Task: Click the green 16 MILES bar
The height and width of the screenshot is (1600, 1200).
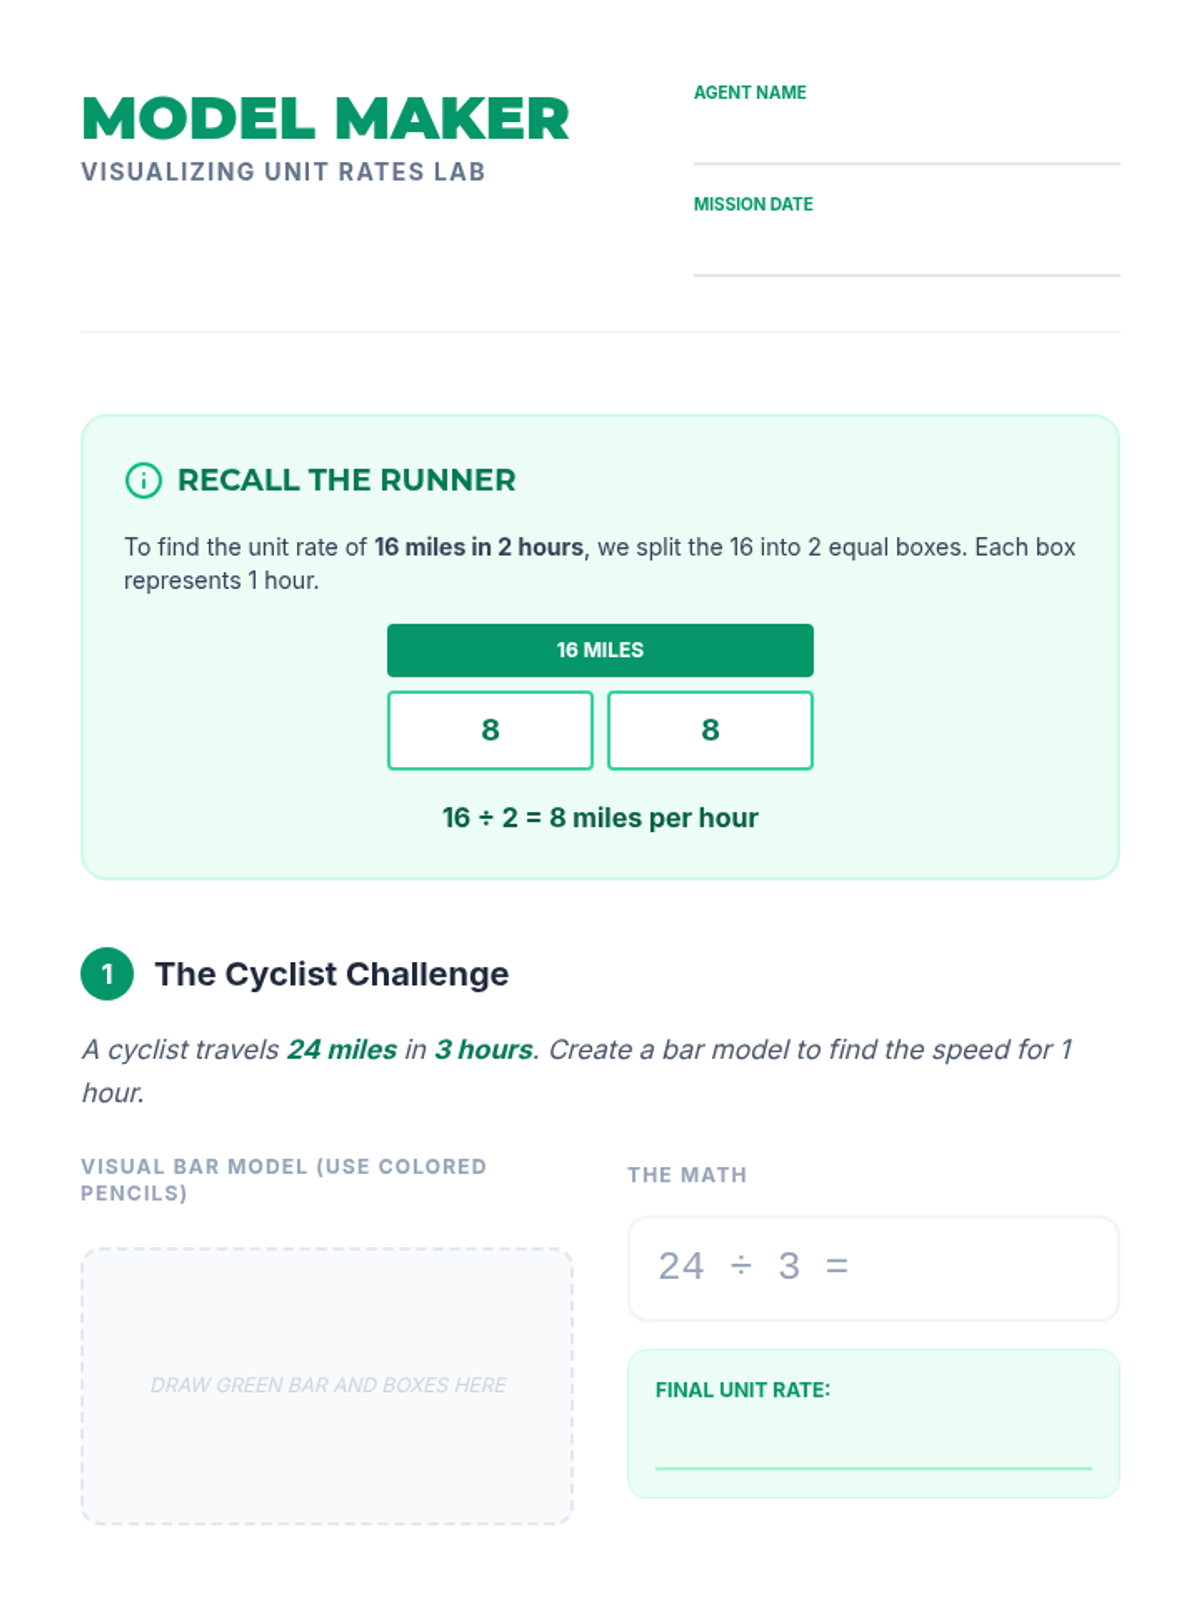Action: coord(600,650)
